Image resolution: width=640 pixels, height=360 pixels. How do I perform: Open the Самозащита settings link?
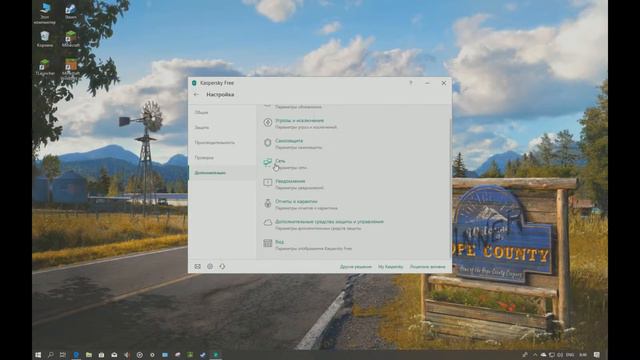[x=289, y=141]
